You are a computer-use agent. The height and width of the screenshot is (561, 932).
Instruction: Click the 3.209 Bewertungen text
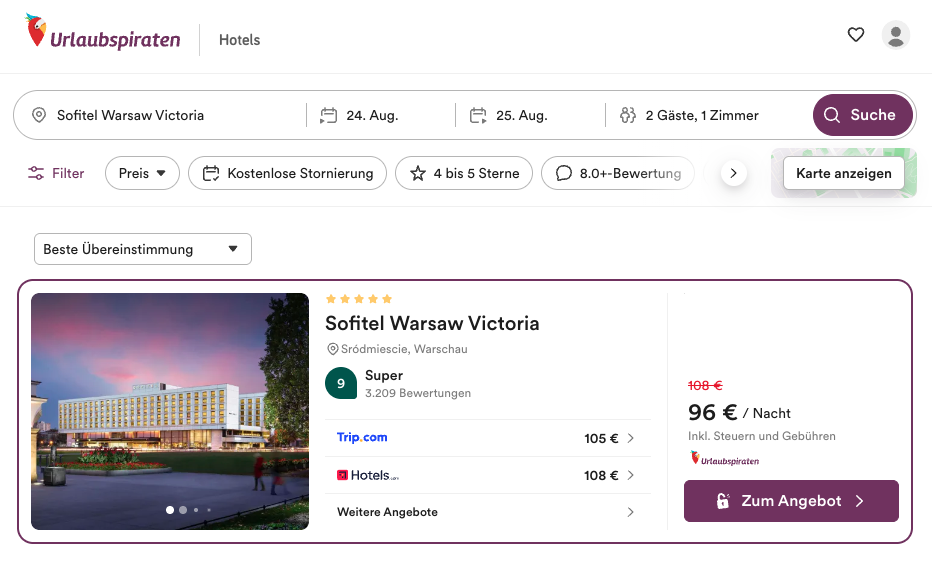point(418,393)
